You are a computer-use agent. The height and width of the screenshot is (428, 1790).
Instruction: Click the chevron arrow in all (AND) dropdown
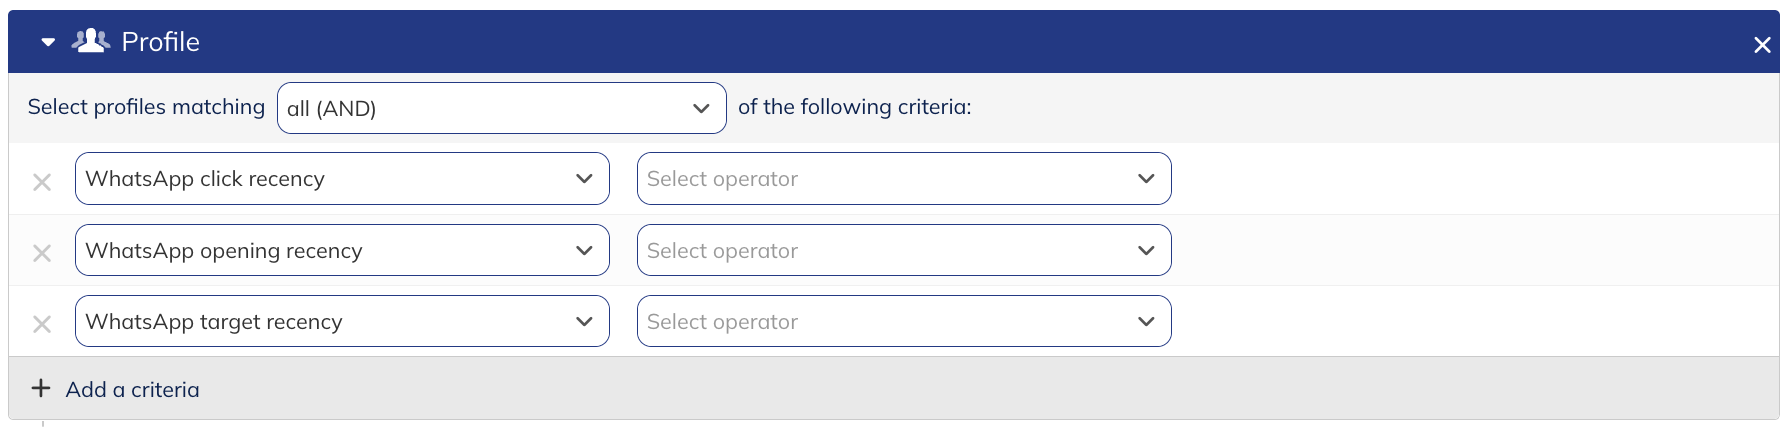click(x=701, y=108)
